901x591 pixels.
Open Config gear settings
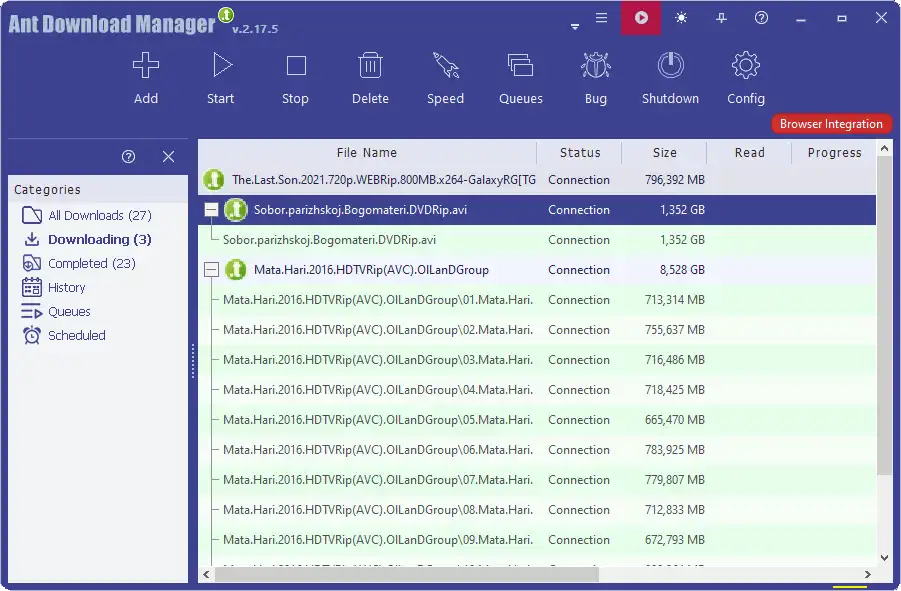(x=746, y=65)
